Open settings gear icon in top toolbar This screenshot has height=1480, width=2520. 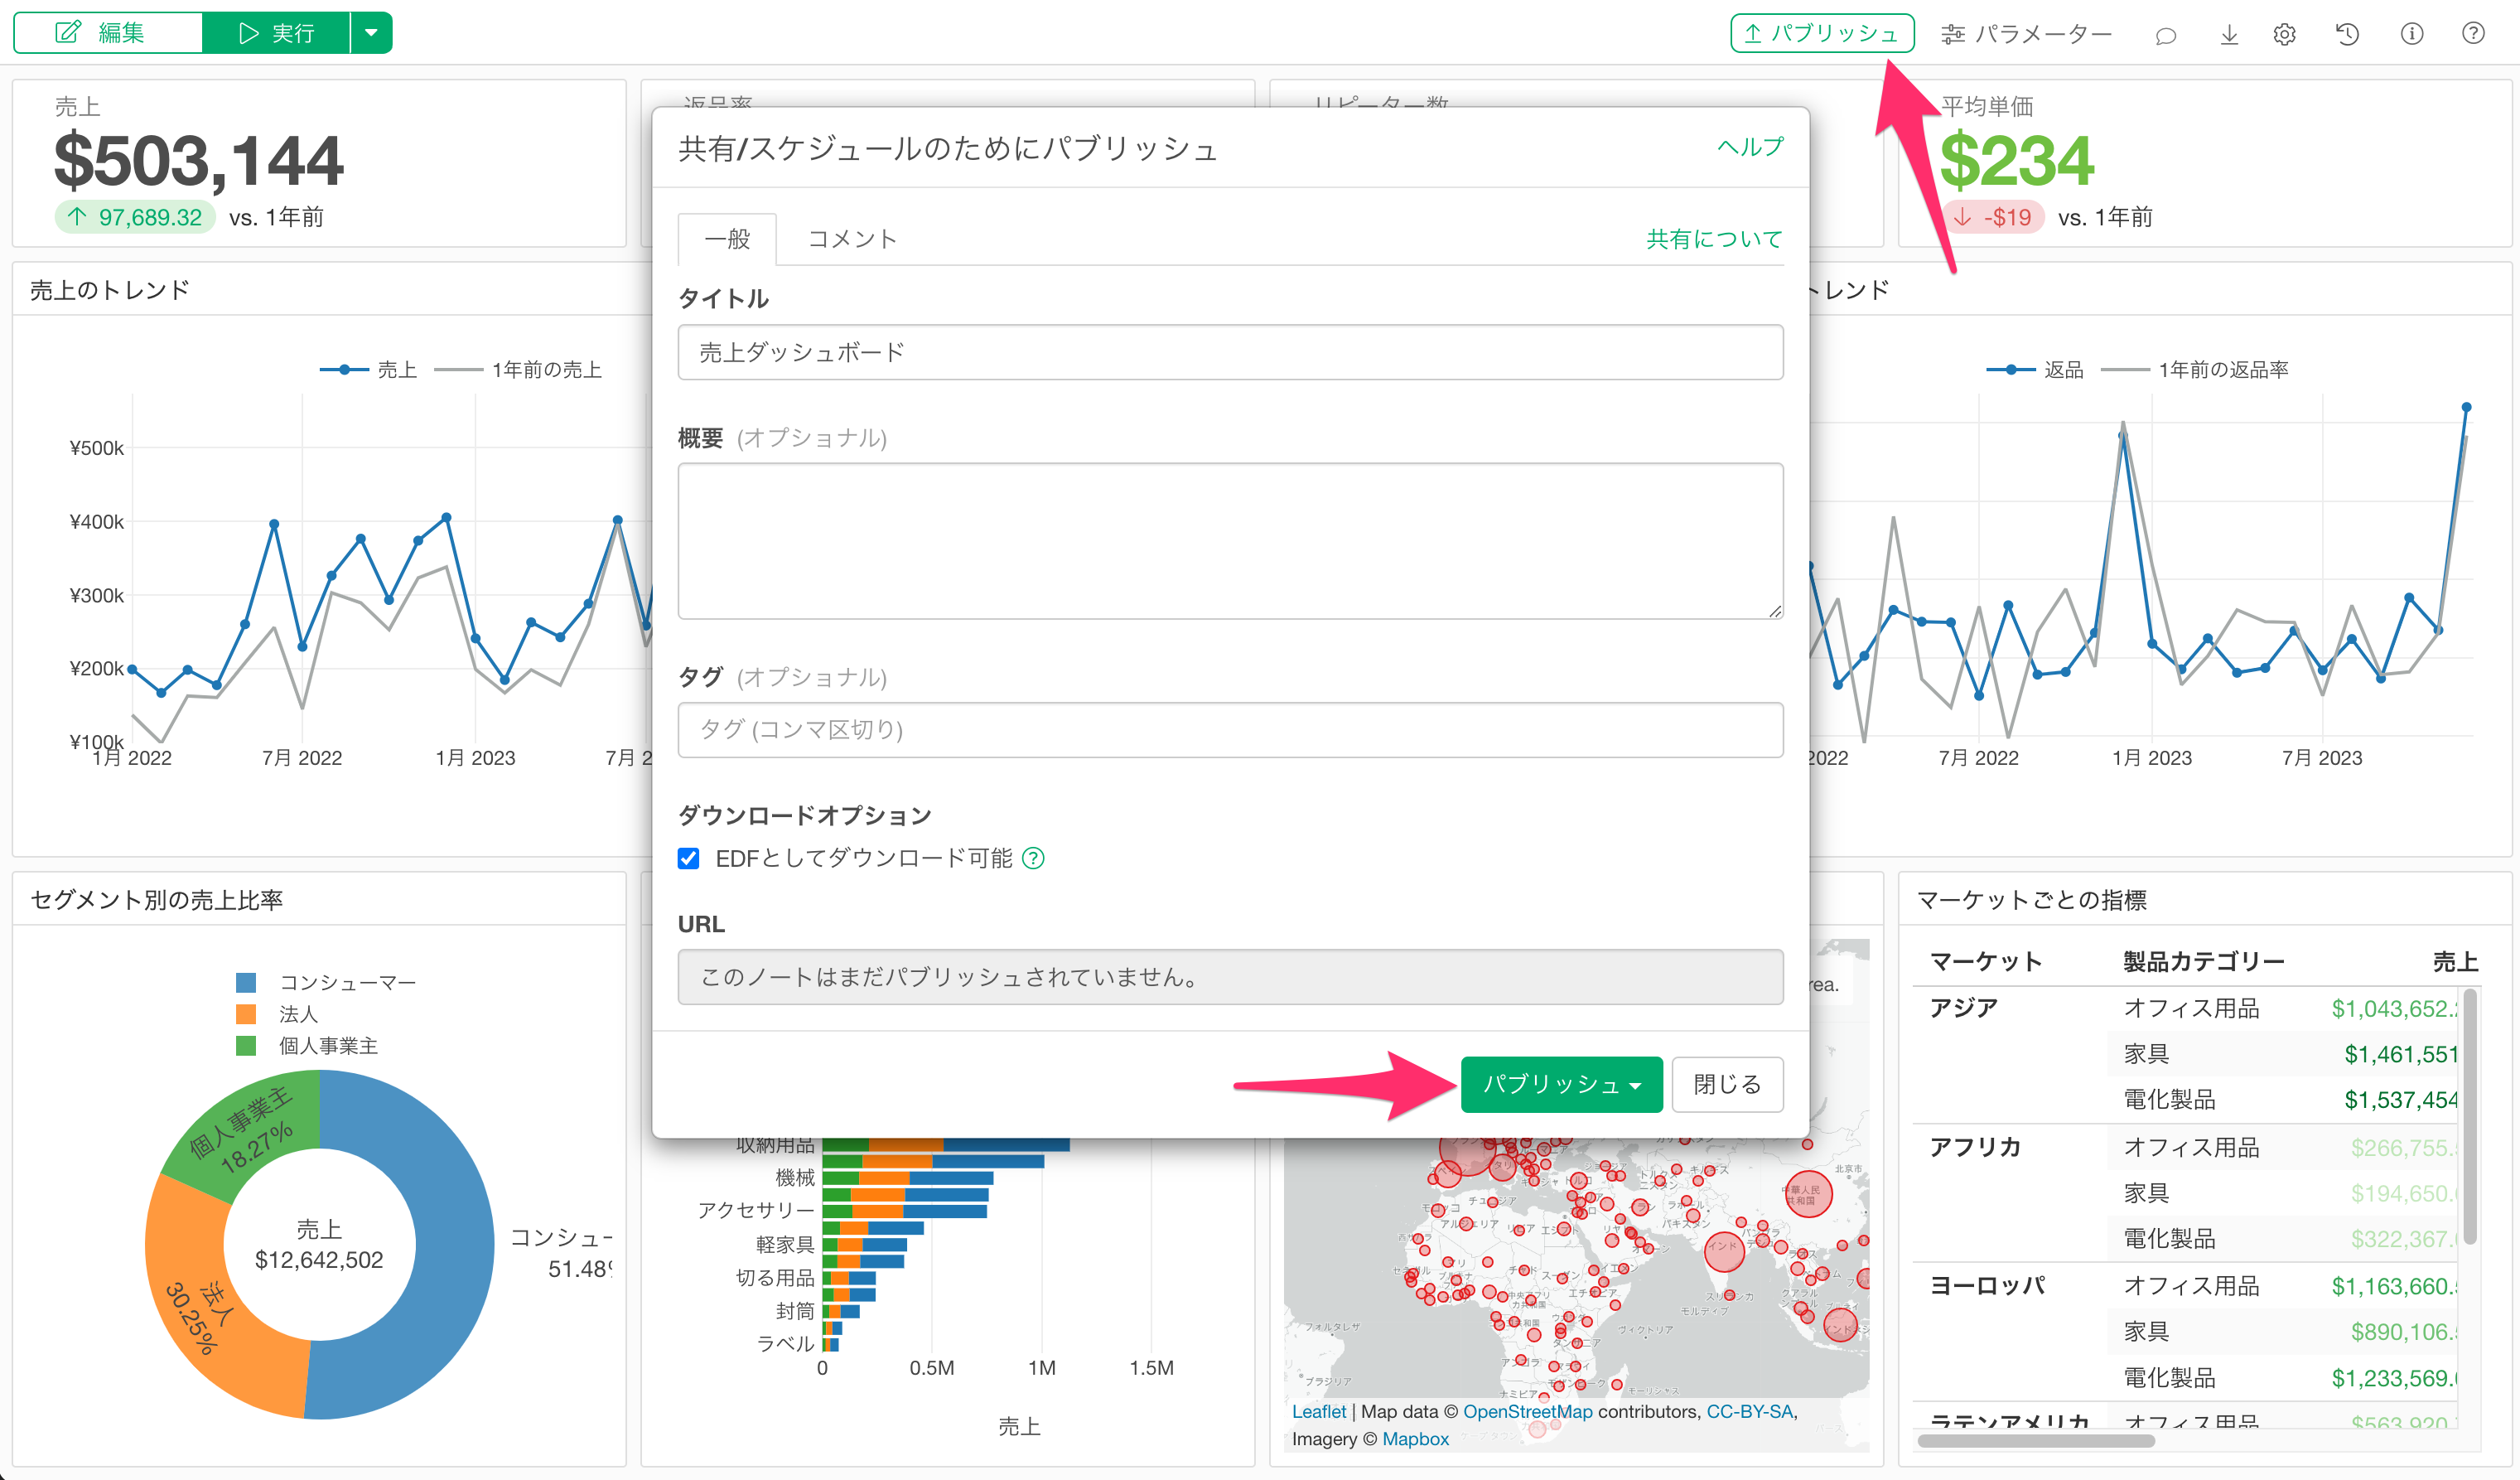2284,35
